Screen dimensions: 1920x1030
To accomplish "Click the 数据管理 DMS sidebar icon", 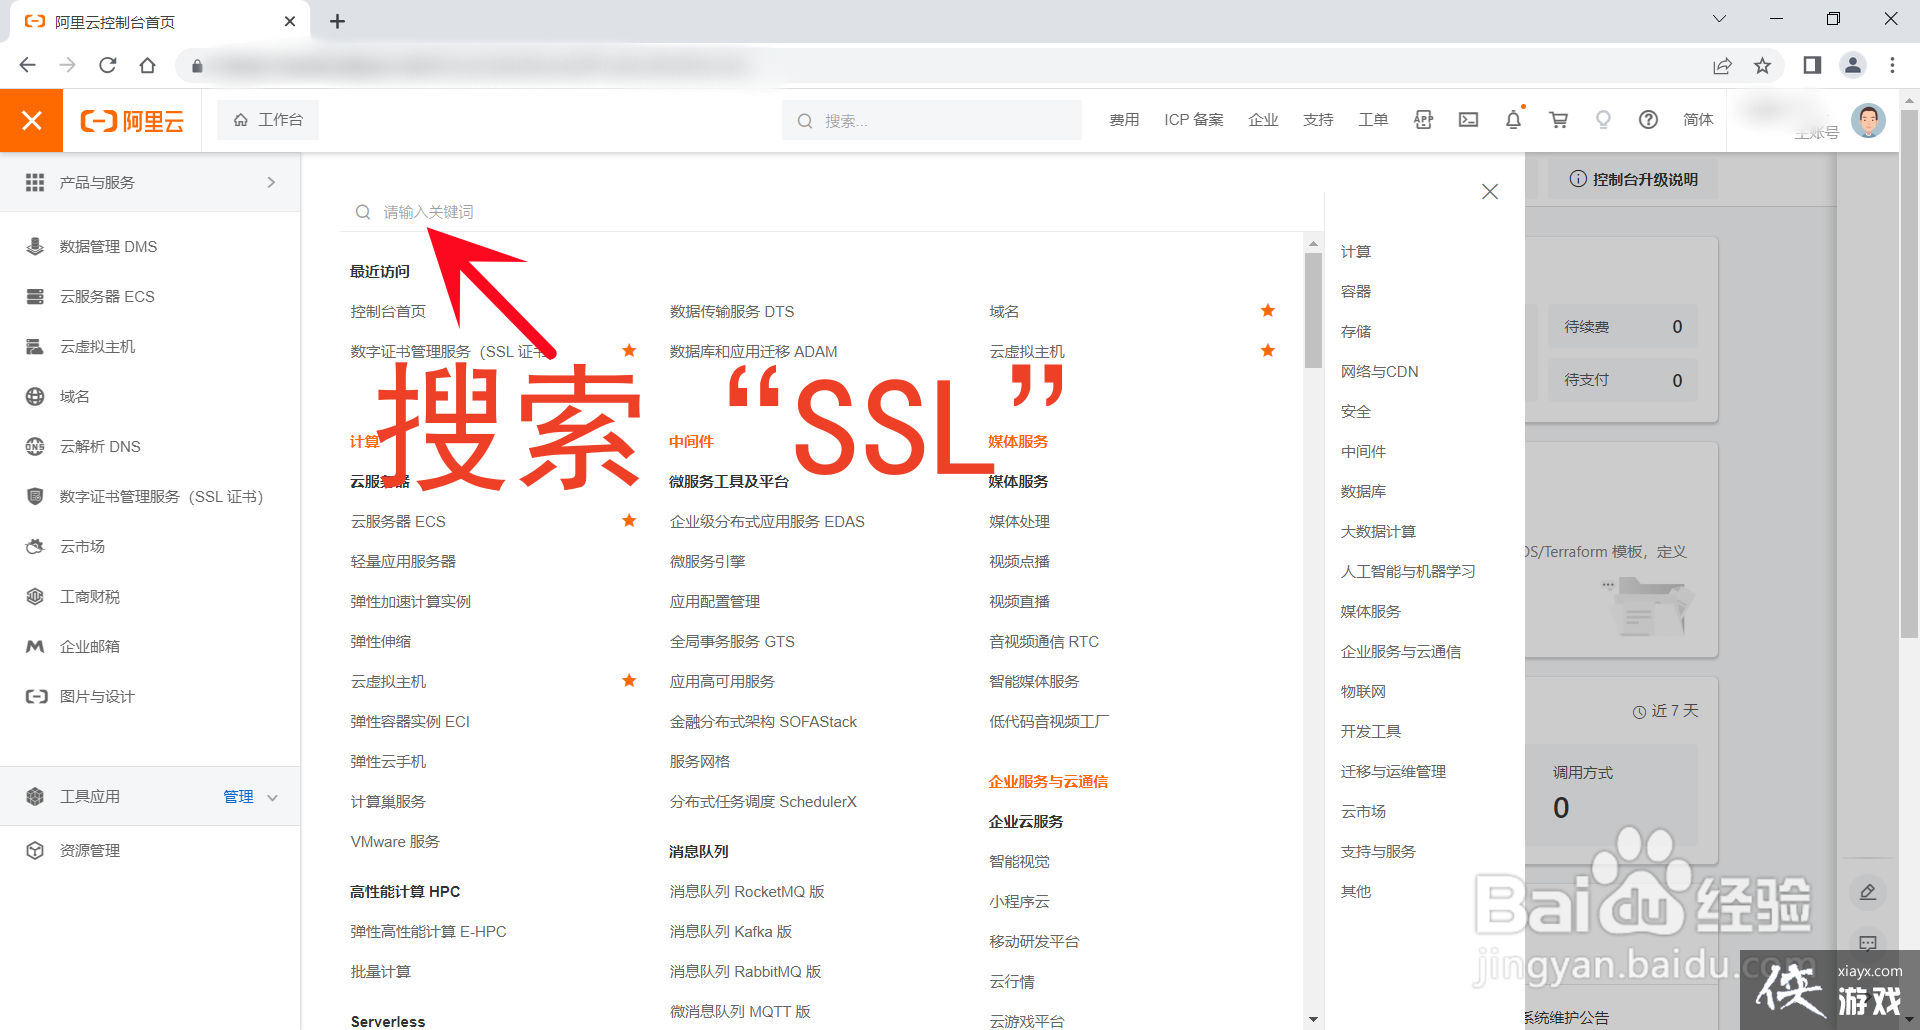I will click(x=35, y=246).
